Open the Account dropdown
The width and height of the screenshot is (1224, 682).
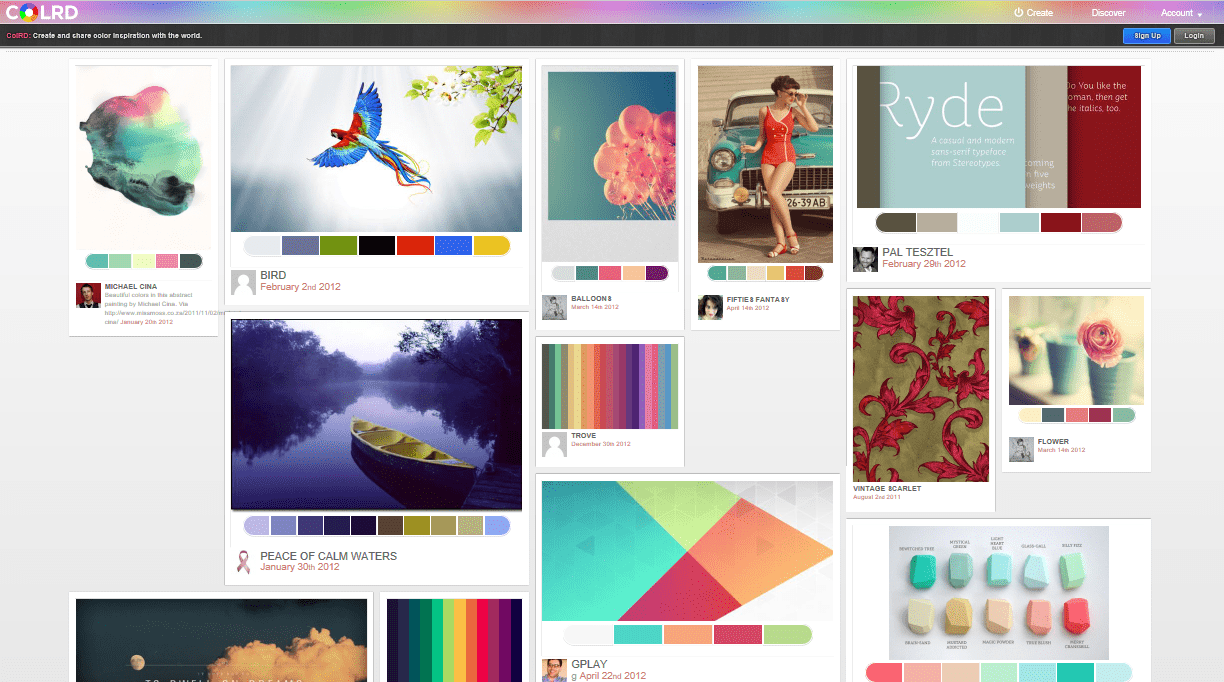tap(1177, 12)
